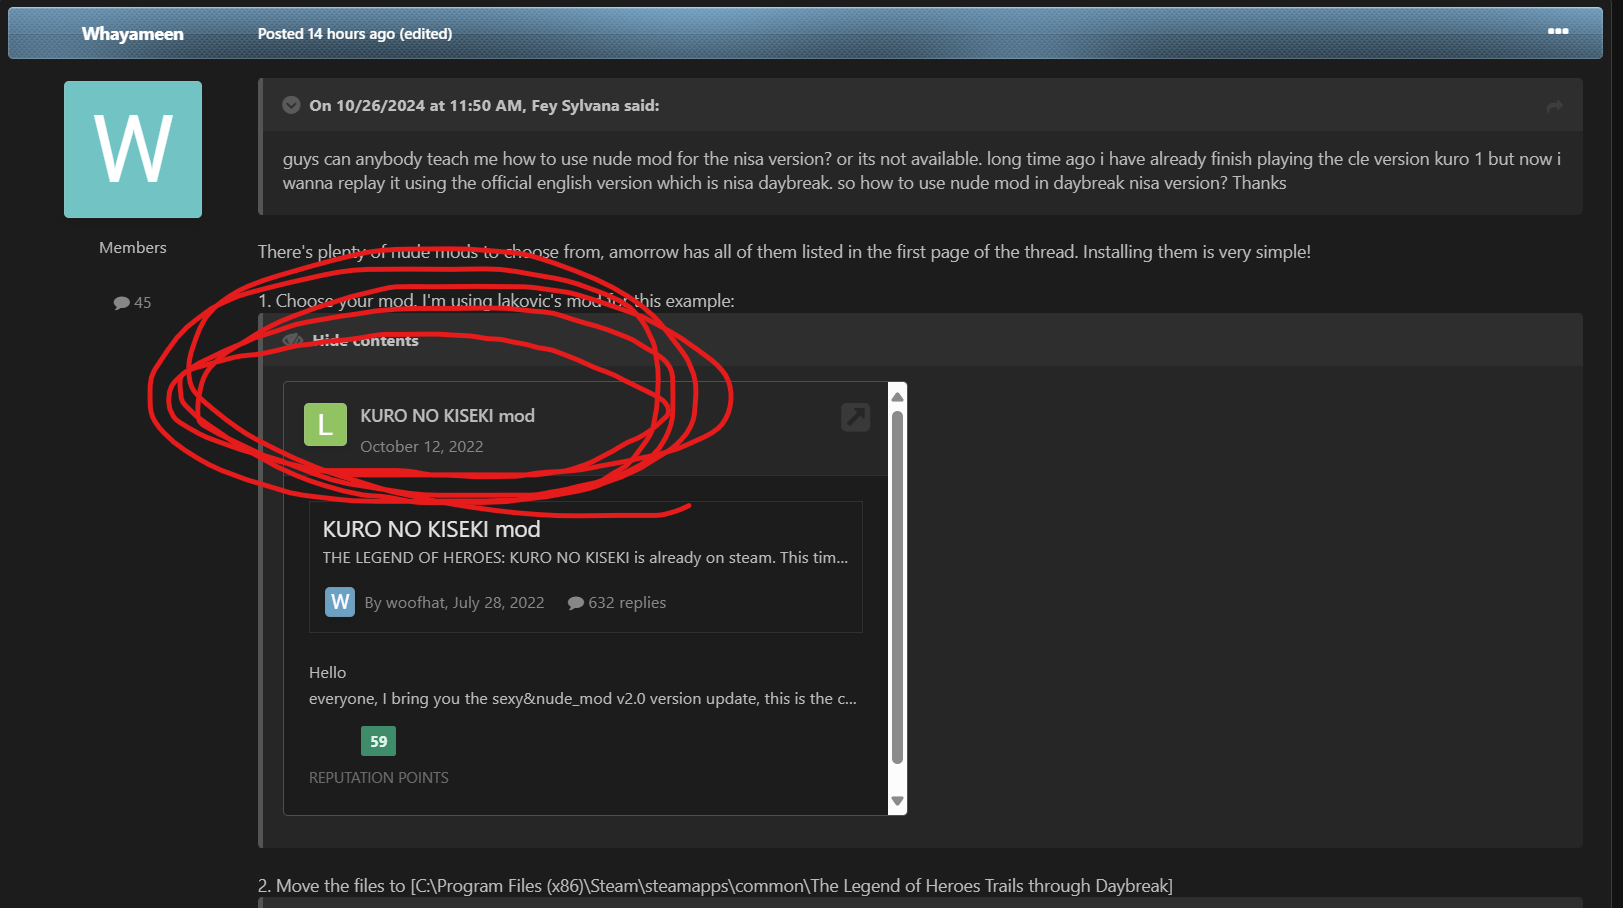1623x908 pixels.
Task: Click the quoted text starting 'guys can anybody teach me'
Action: coord(921,171)
